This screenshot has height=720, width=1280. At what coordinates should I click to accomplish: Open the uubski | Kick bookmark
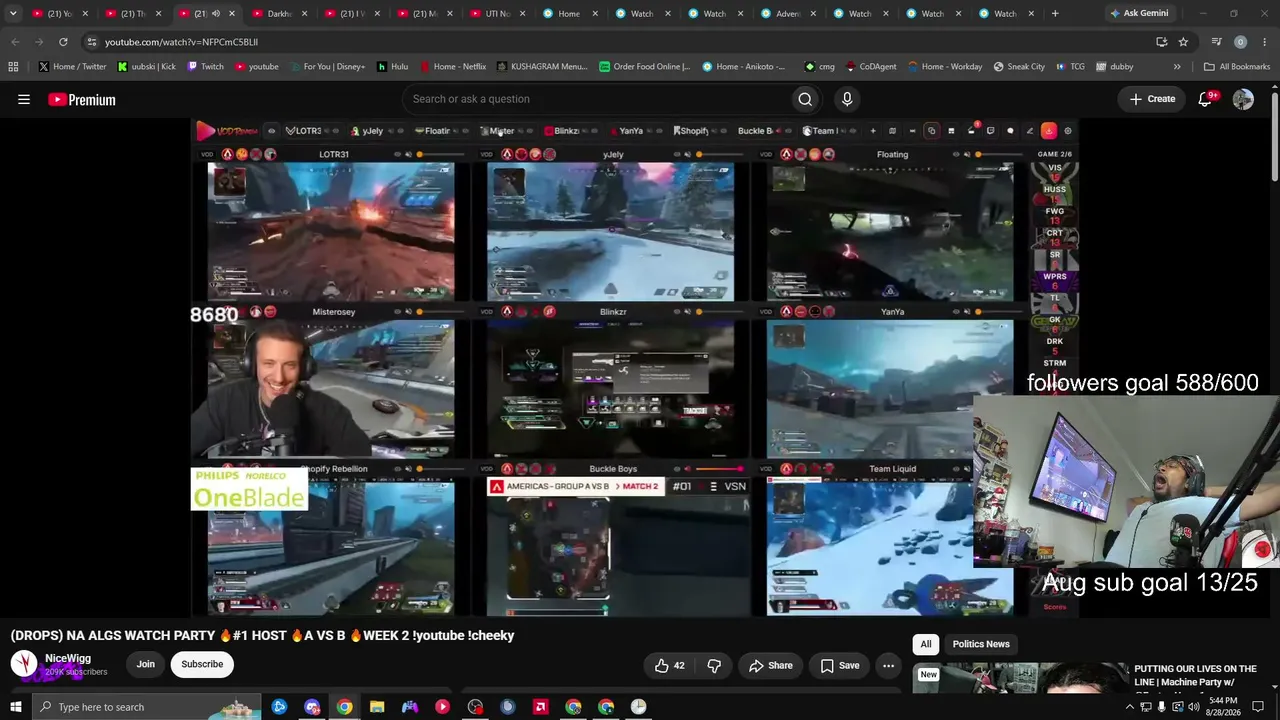(x=146, y=67)
